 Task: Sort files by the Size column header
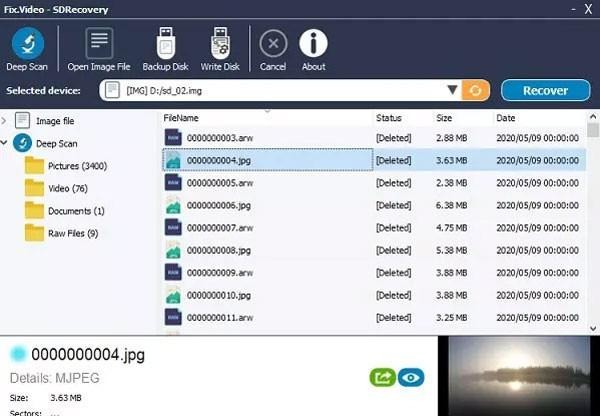(448, 118)
